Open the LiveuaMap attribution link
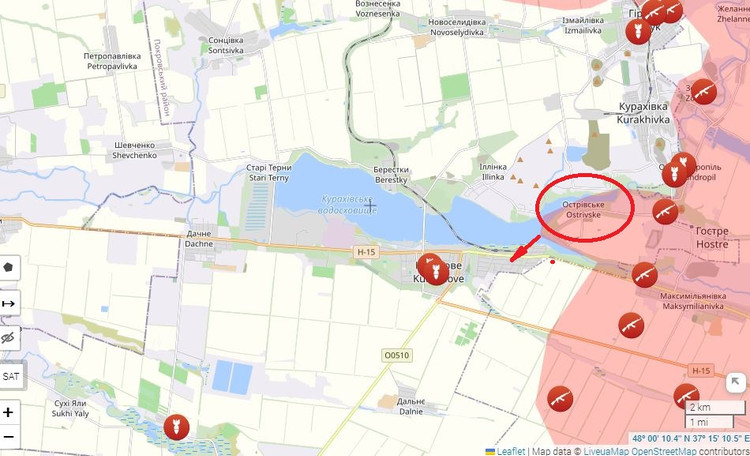Image resolution: width=750 pixels, height=456 pixels. [x=606, y=451]
